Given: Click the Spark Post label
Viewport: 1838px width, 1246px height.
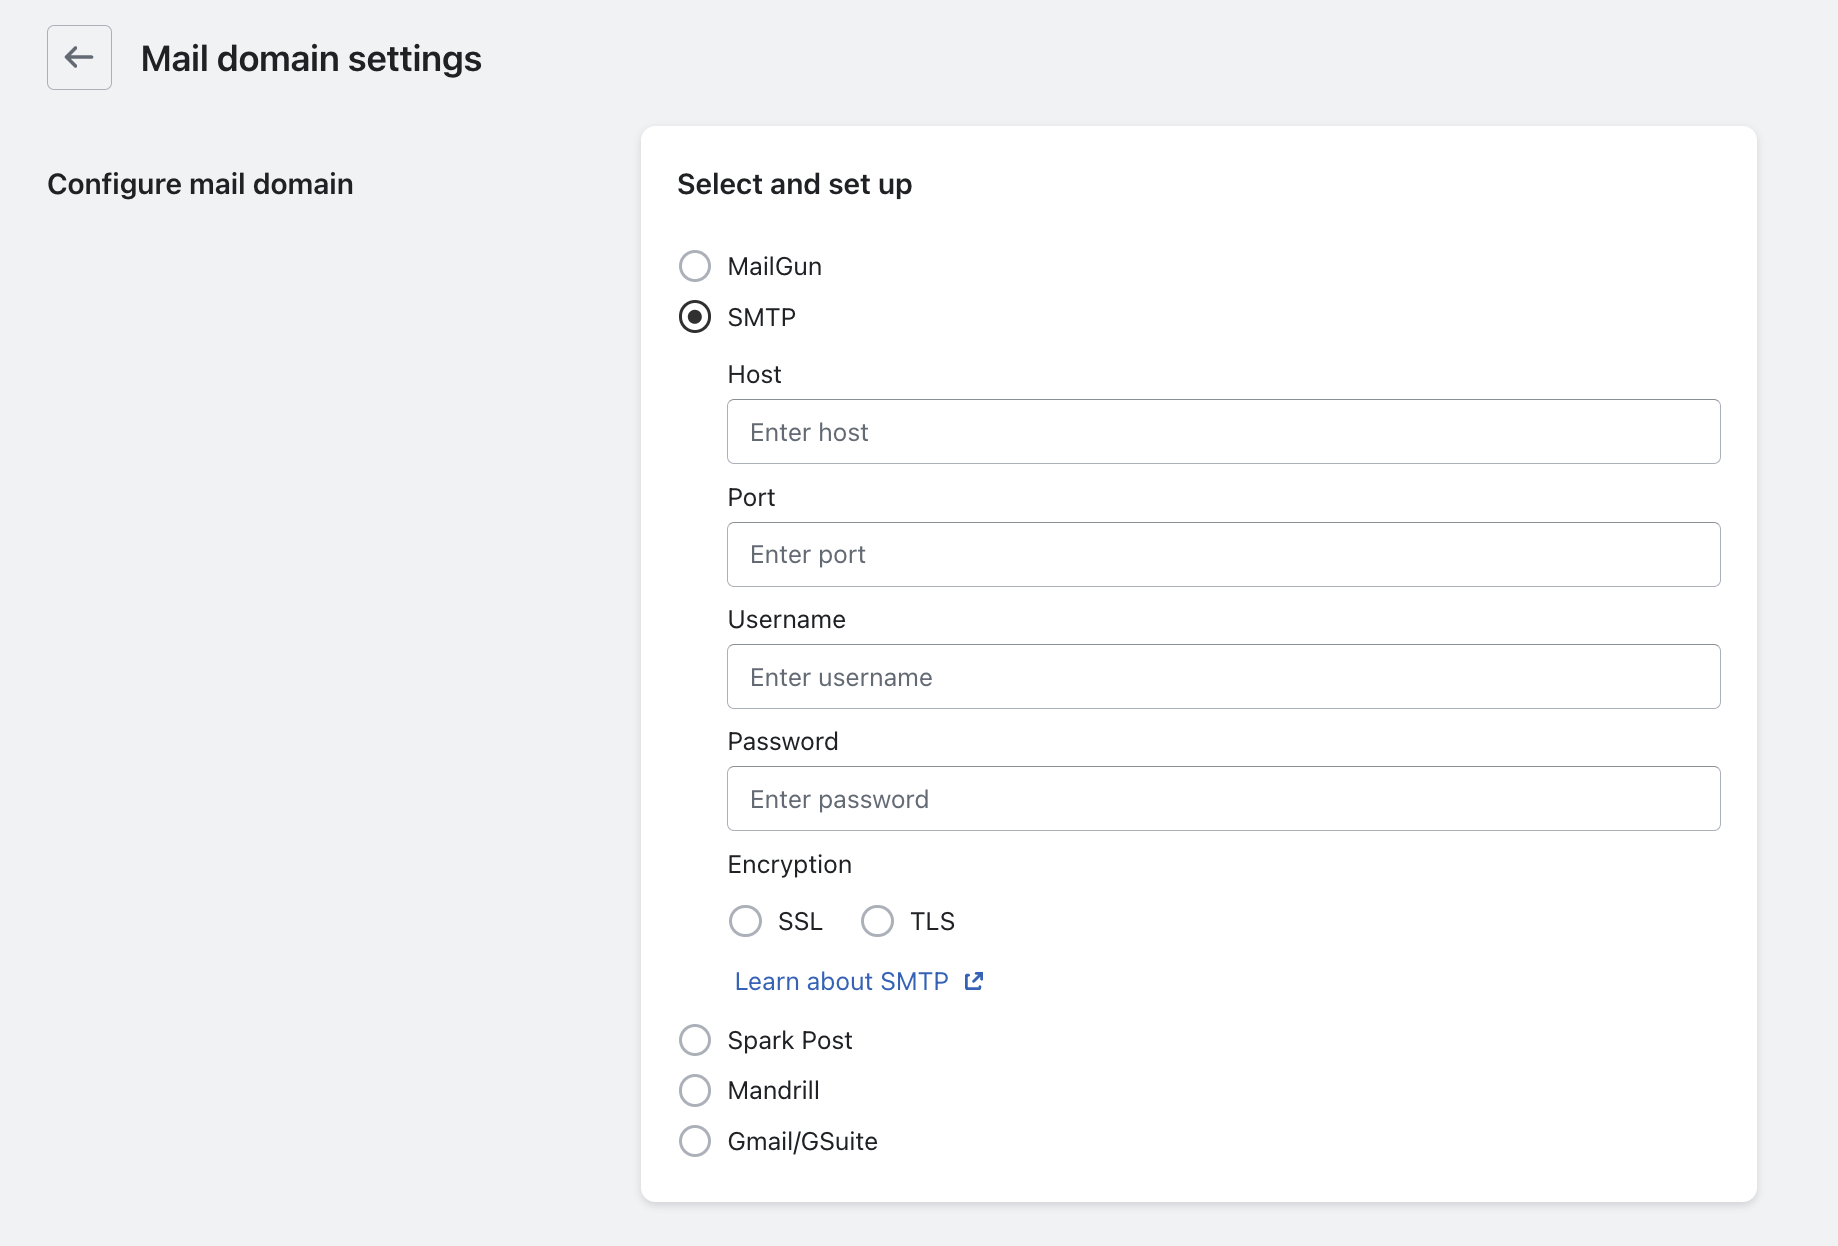Looking at the screenshot, I should click(789, 1040).
